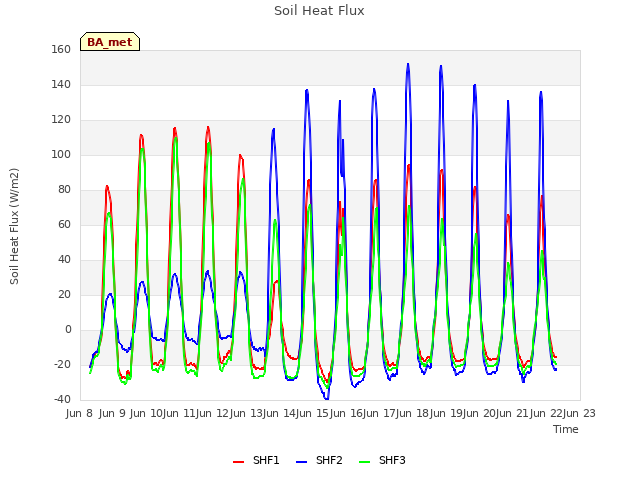Click the Jun 20 x-axis label
The width and height of the screenshot is (640, 480).
point(479,413)
